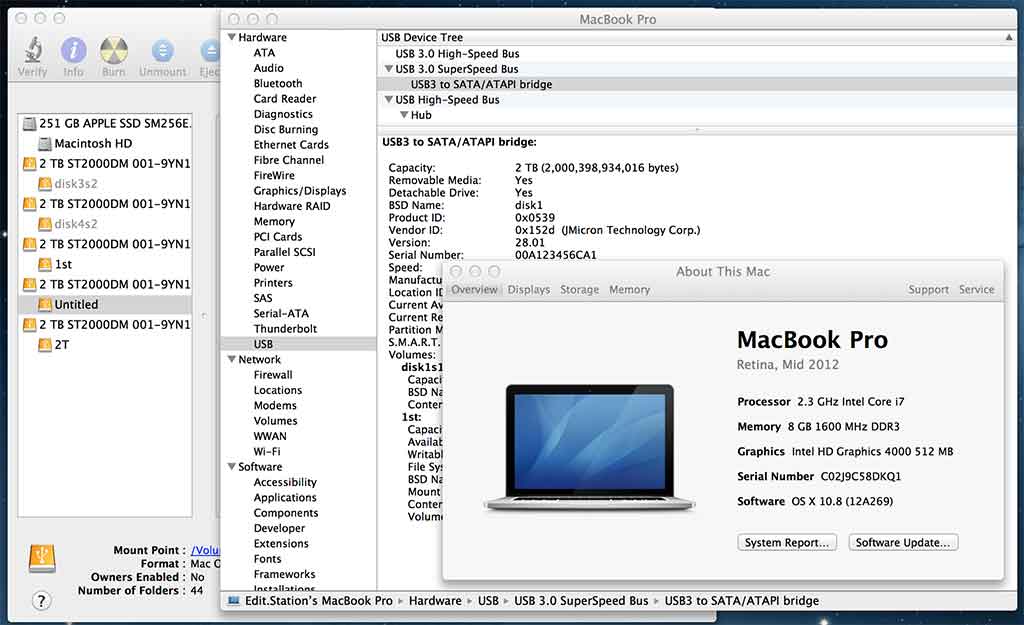Collapse the USB 3.0 SuperSpeed Bus node
Image resolution: width=1024 pixels, height=625 pixels.
pos(389,69)
